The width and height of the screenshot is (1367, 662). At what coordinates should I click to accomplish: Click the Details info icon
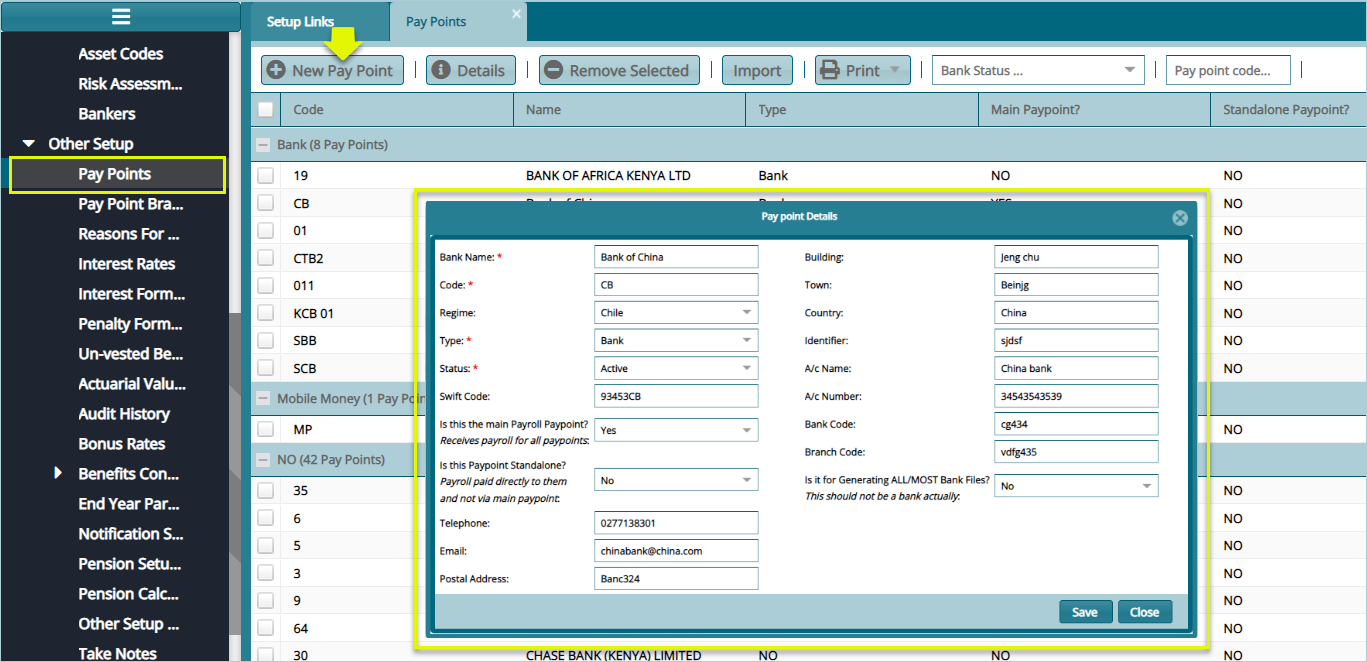[x=440, y=70]
